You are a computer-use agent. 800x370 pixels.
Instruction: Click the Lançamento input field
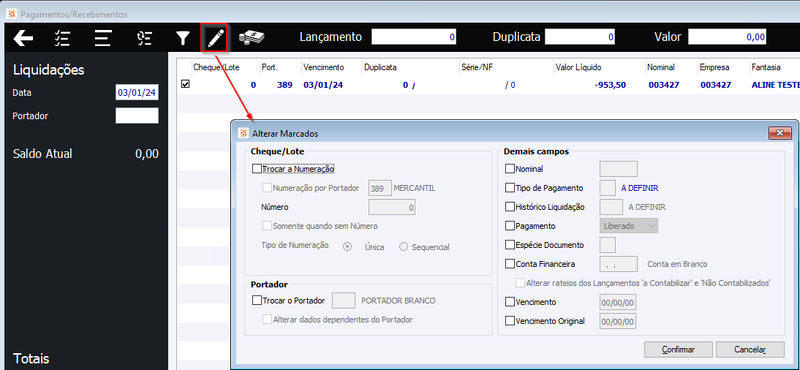[414, 37]
